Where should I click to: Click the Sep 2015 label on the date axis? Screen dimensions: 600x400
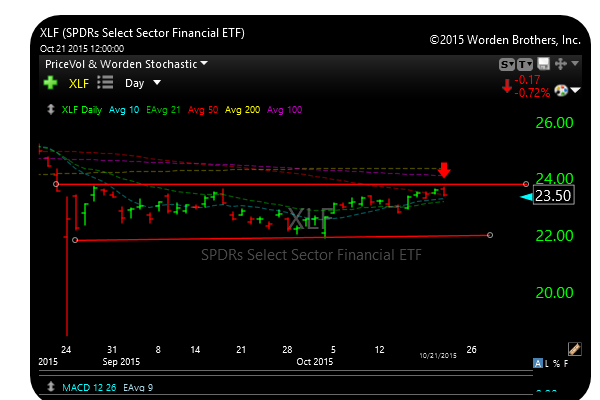click(x=121, y=362)
